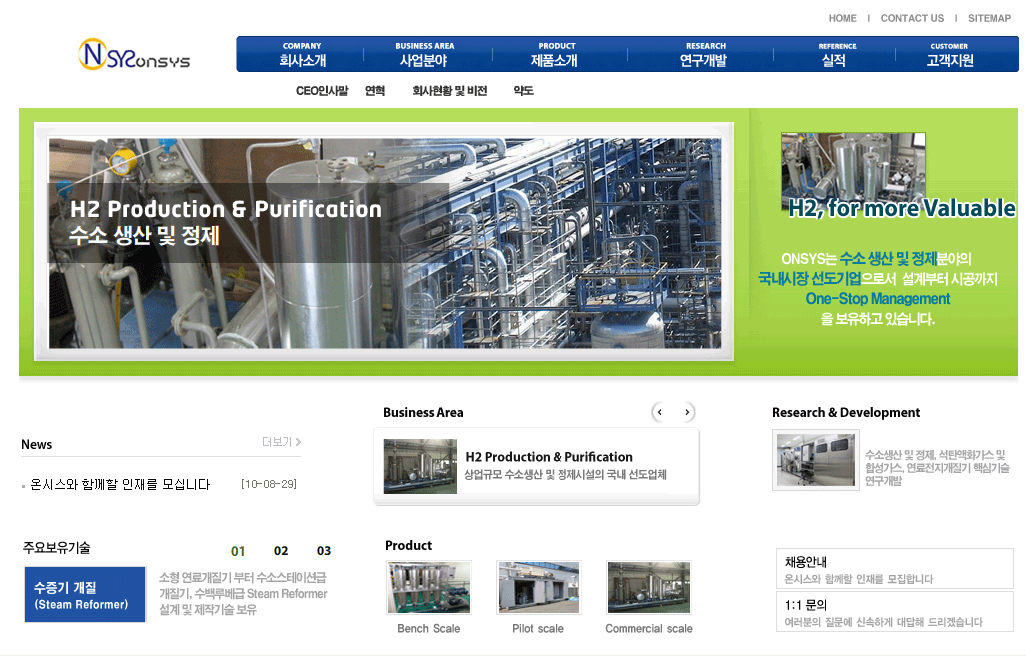This screenshot has height=656, width=1026.
Task: Select technology tab 02
Action: tap(281, 551)
